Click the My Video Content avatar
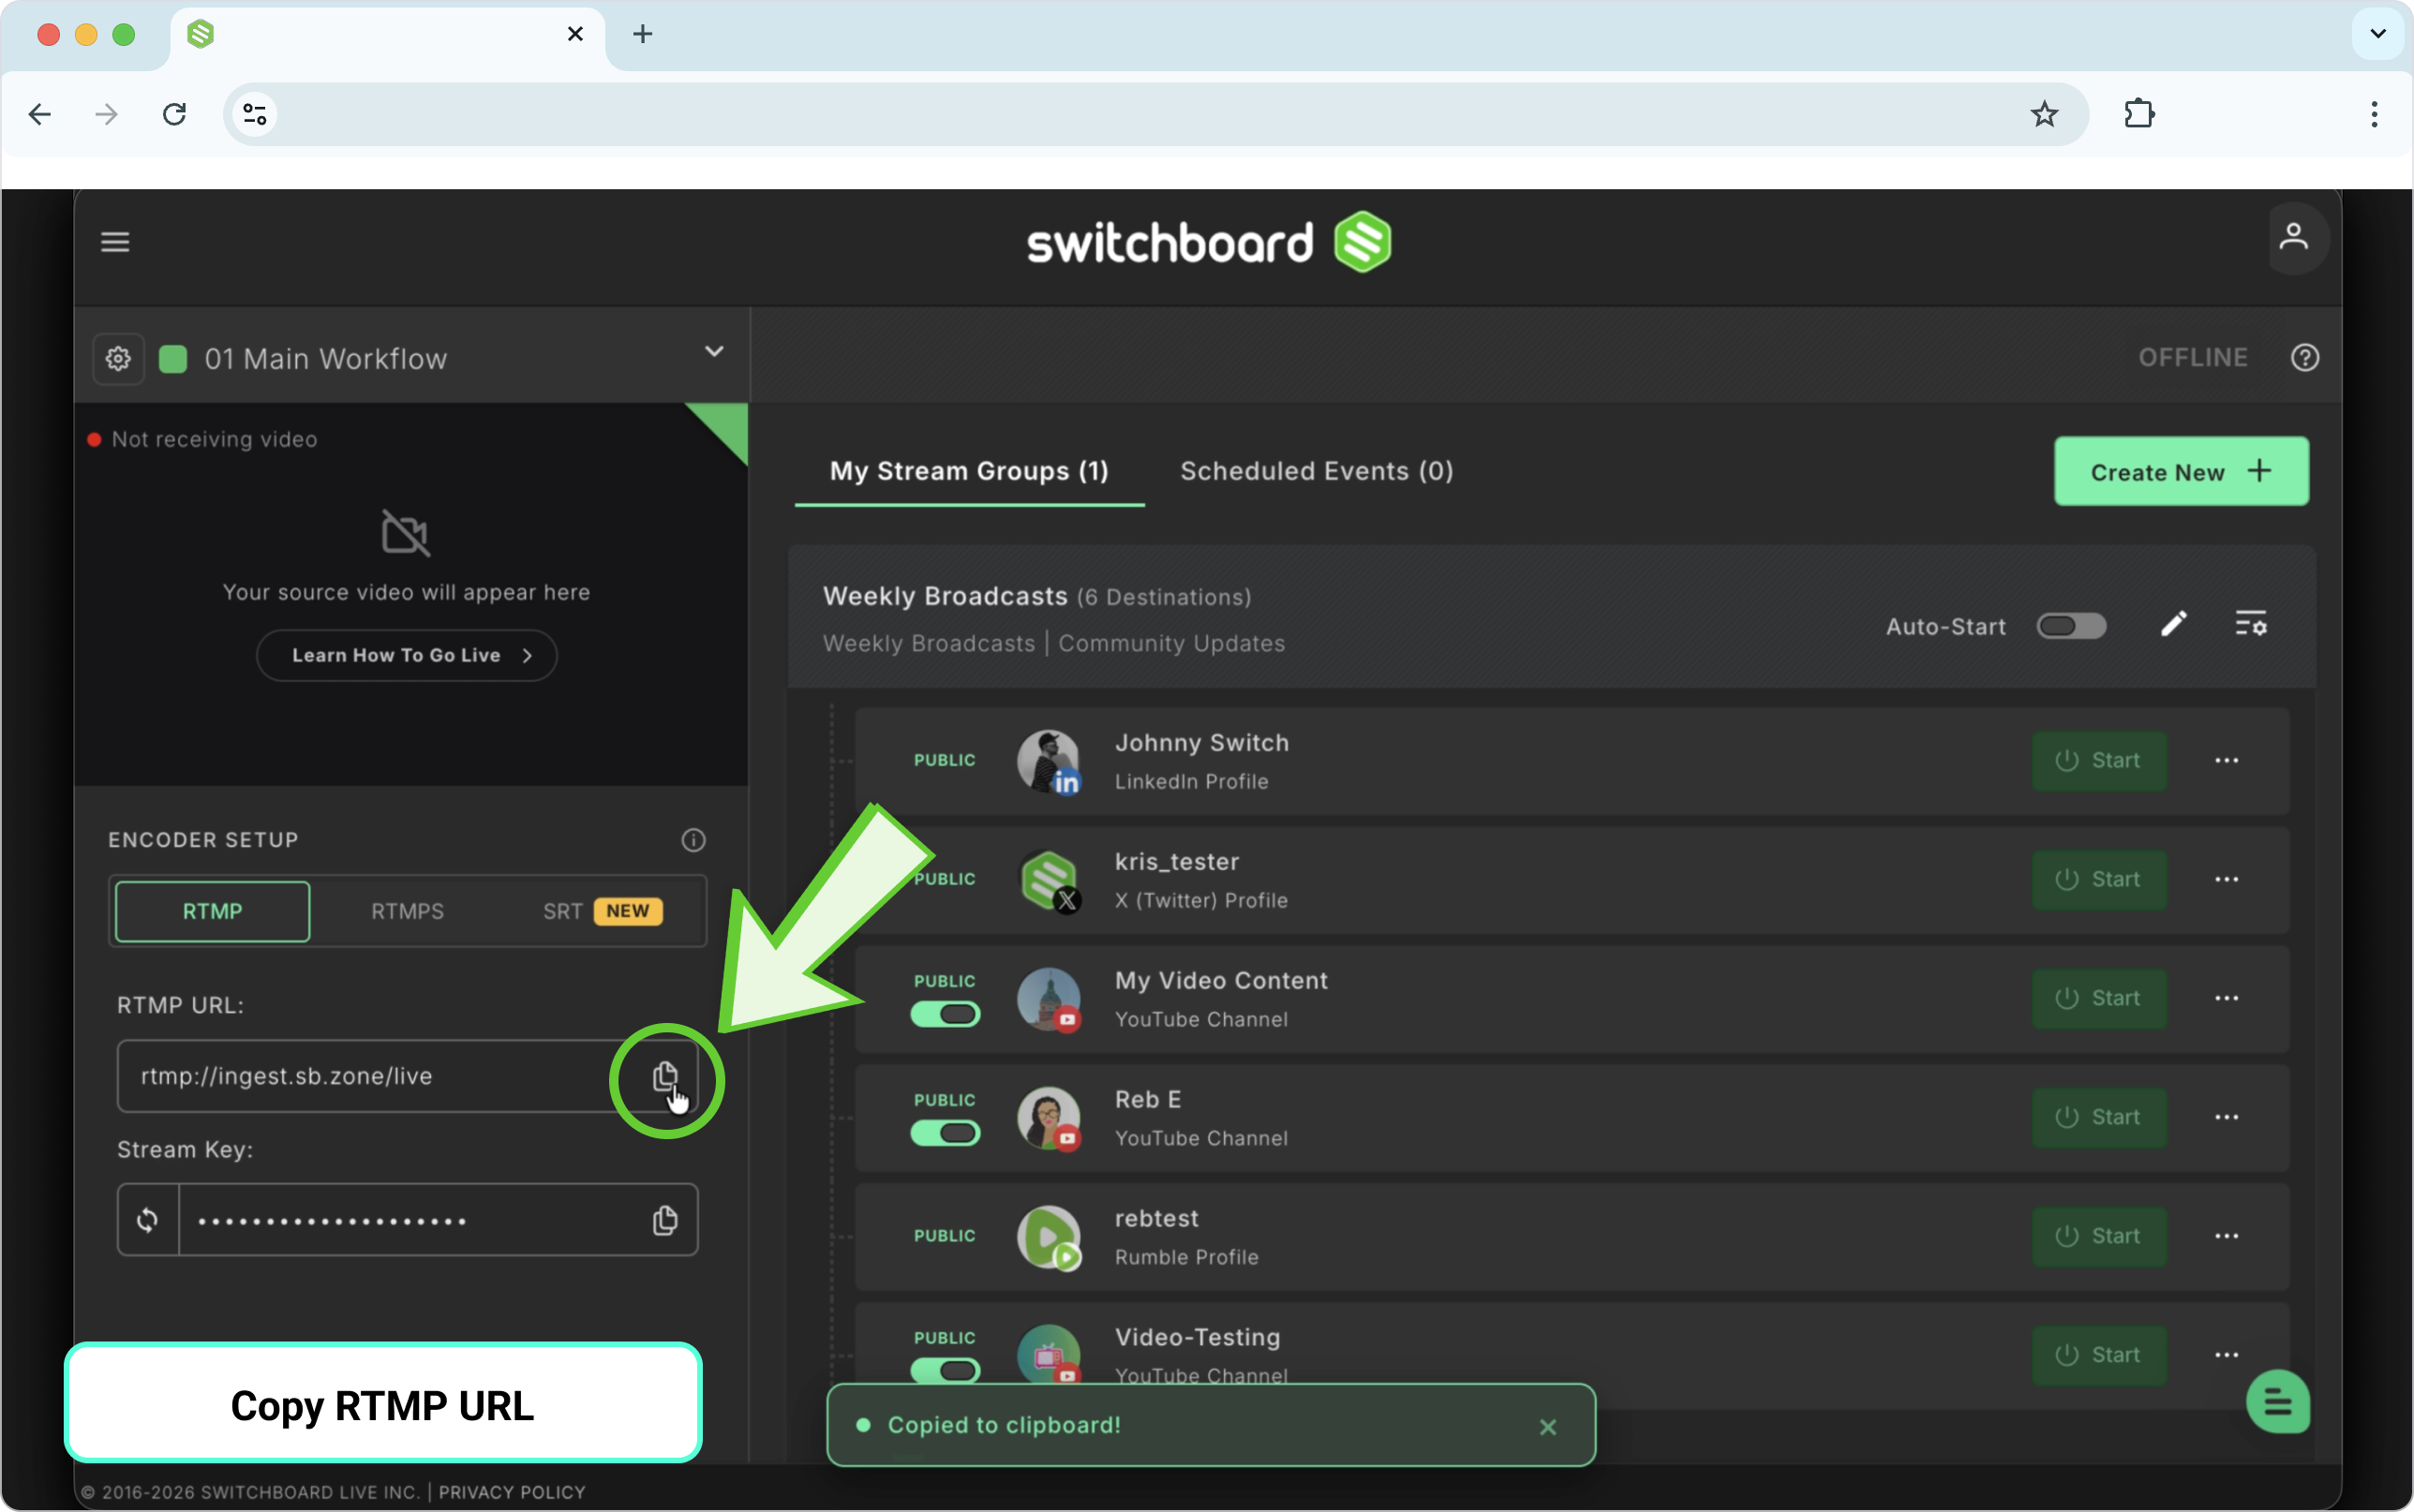 [1048, 1000]
